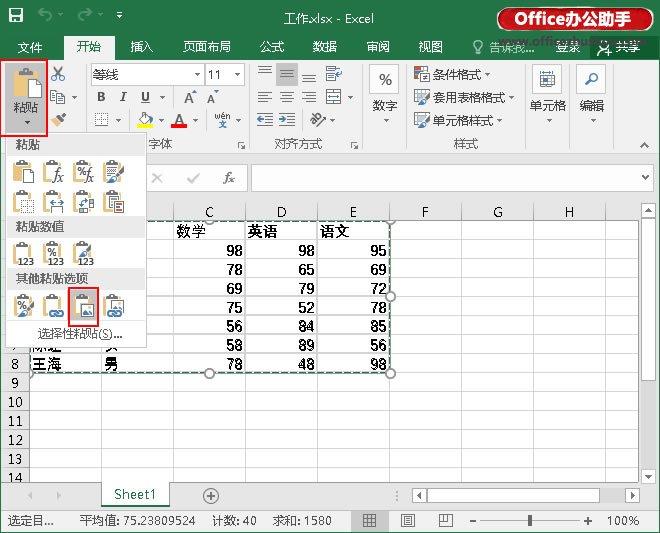
Task: Open 单元格样式 cell styles dropdown
Action: (x=458, y=121)
